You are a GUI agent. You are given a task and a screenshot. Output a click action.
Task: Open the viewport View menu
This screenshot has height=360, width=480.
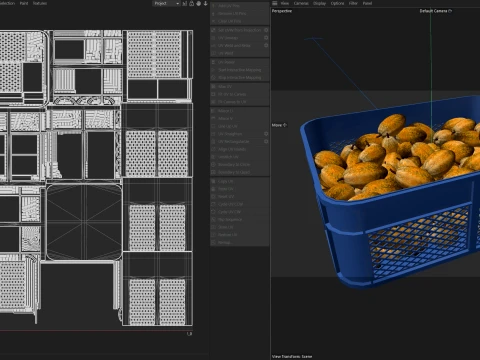coord(285,3)
